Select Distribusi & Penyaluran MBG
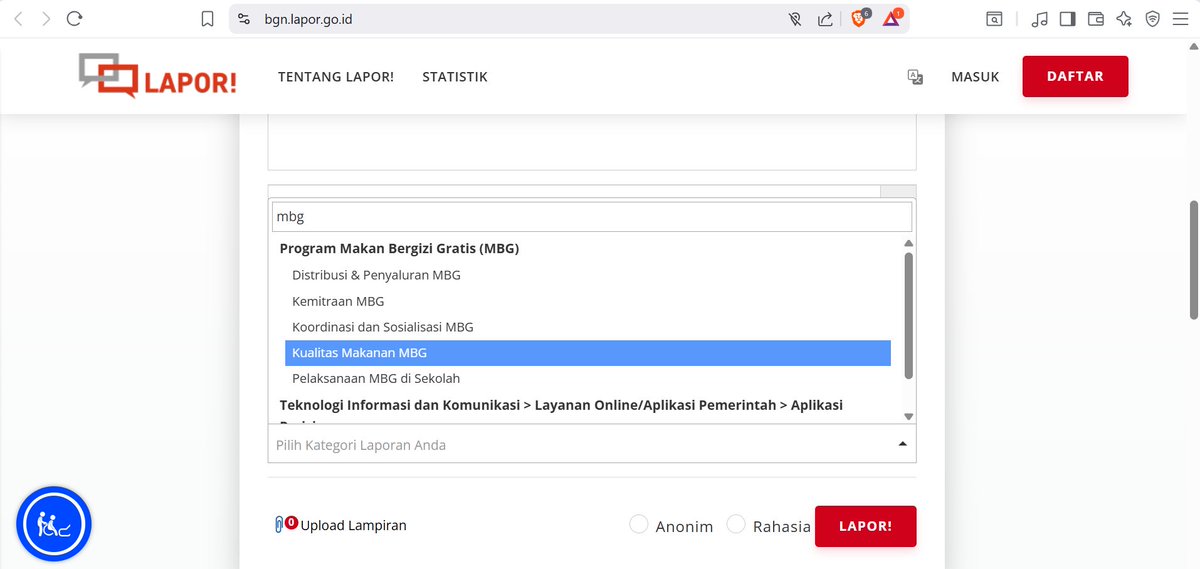The height and width of the screenshot is (569, 1200). (588, 275)
